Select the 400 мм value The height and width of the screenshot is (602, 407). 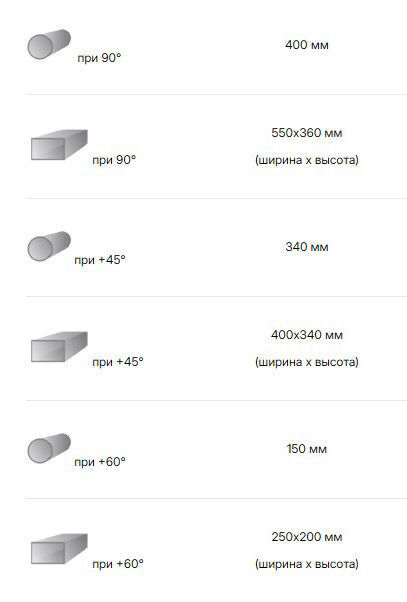tap(307, 45)
